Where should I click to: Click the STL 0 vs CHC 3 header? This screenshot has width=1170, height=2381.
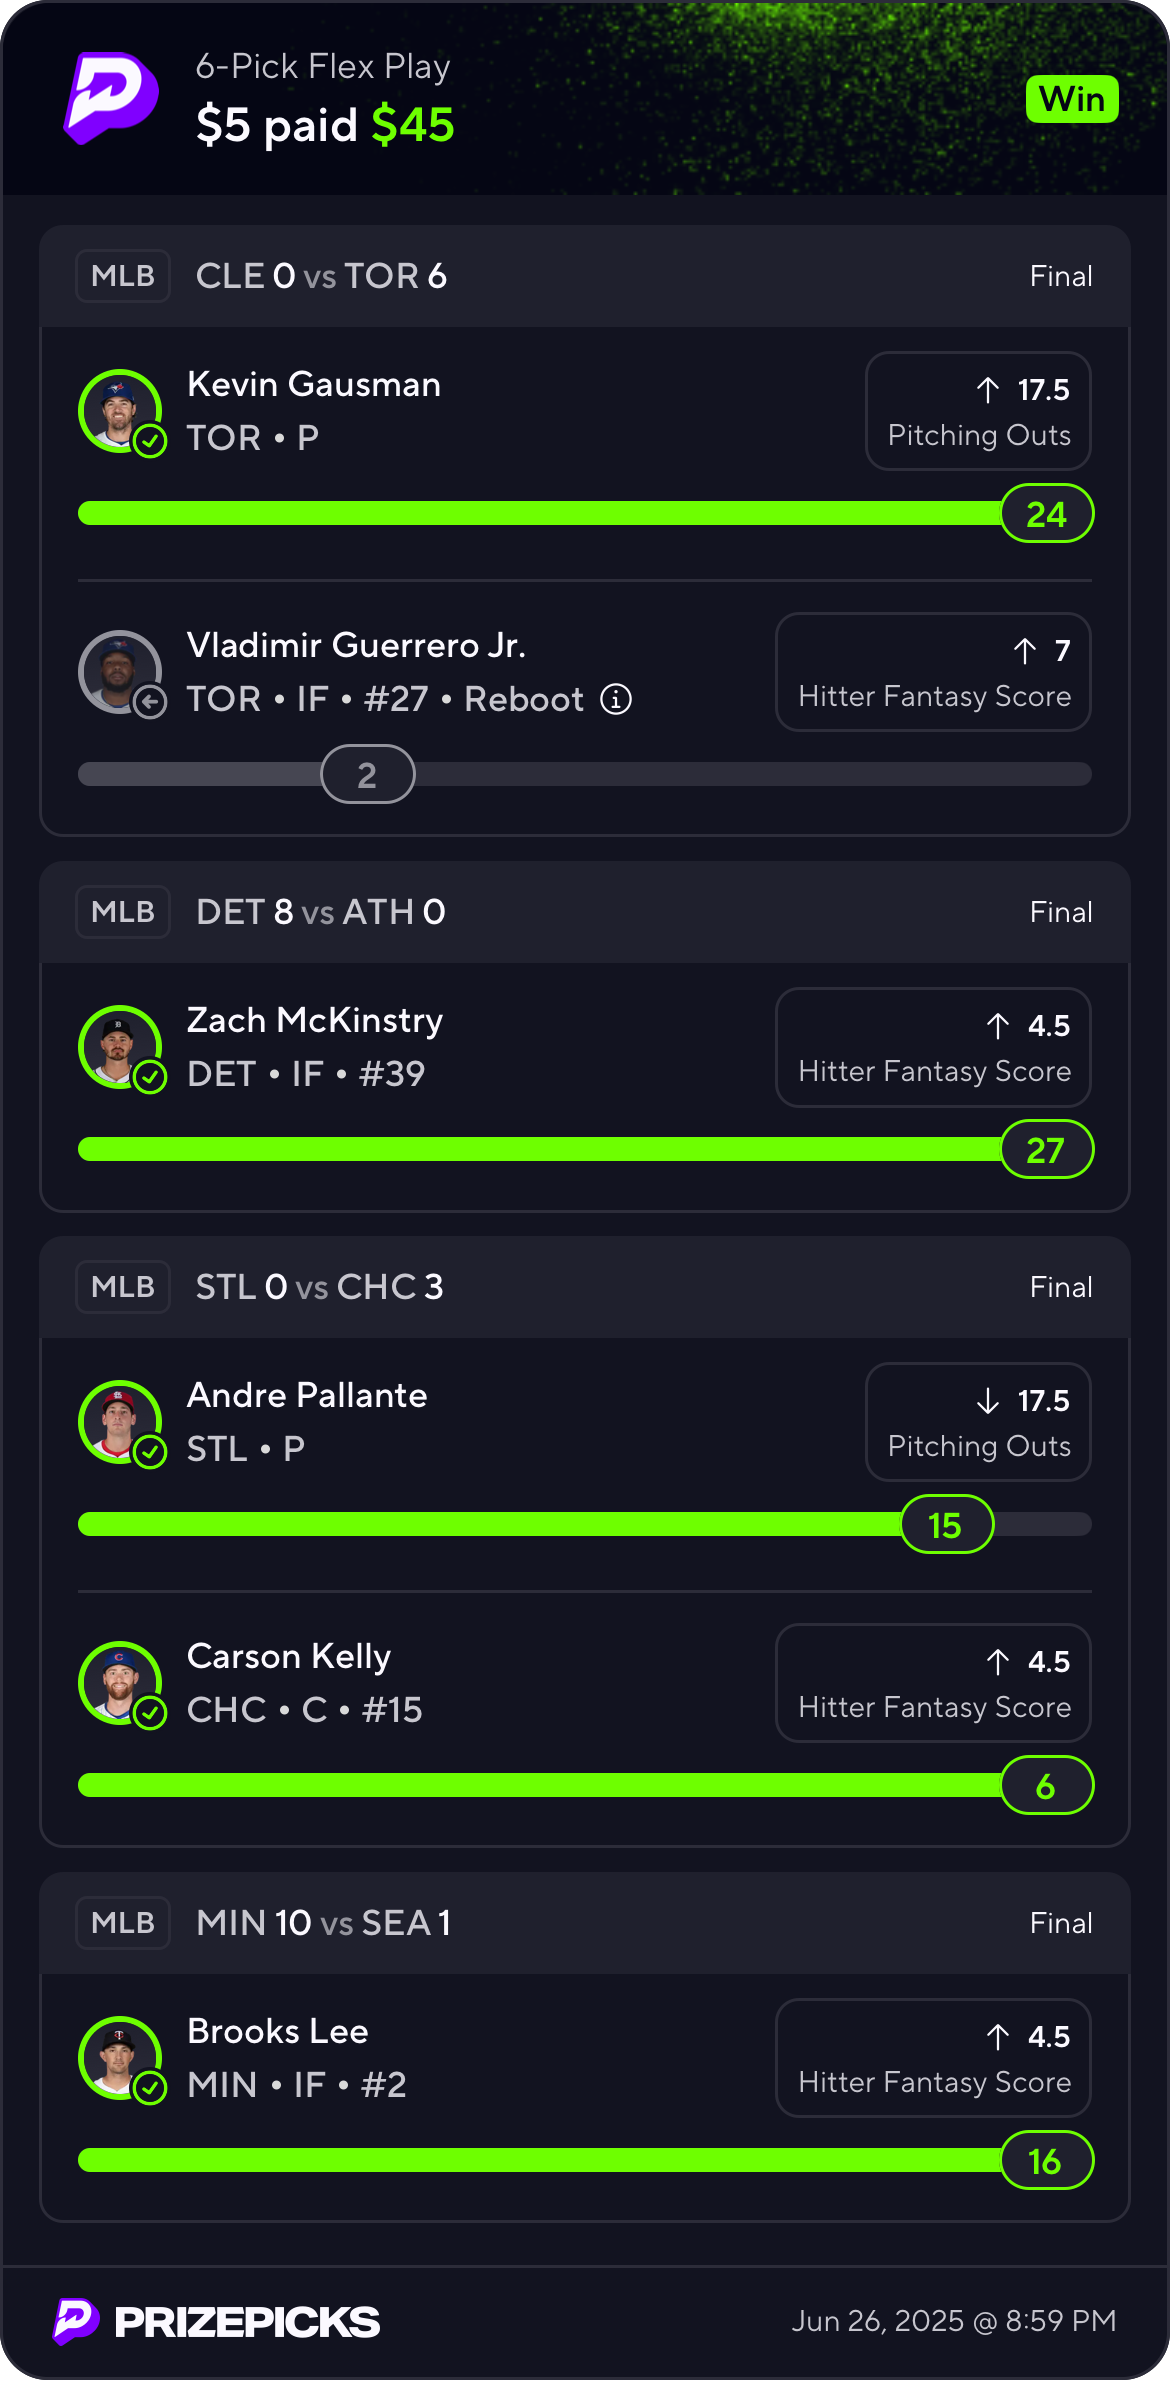point(319,1287)
